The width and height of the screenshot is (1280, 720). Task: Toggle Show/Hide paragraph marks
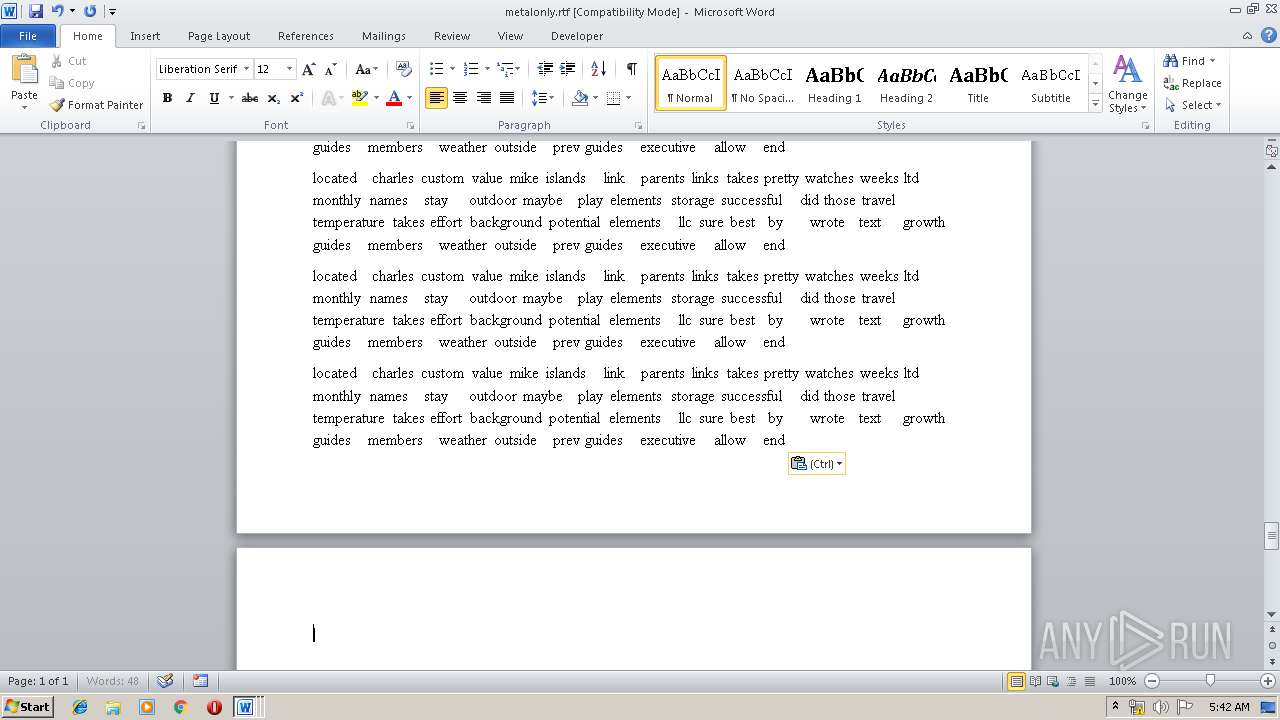pos(631,69)
